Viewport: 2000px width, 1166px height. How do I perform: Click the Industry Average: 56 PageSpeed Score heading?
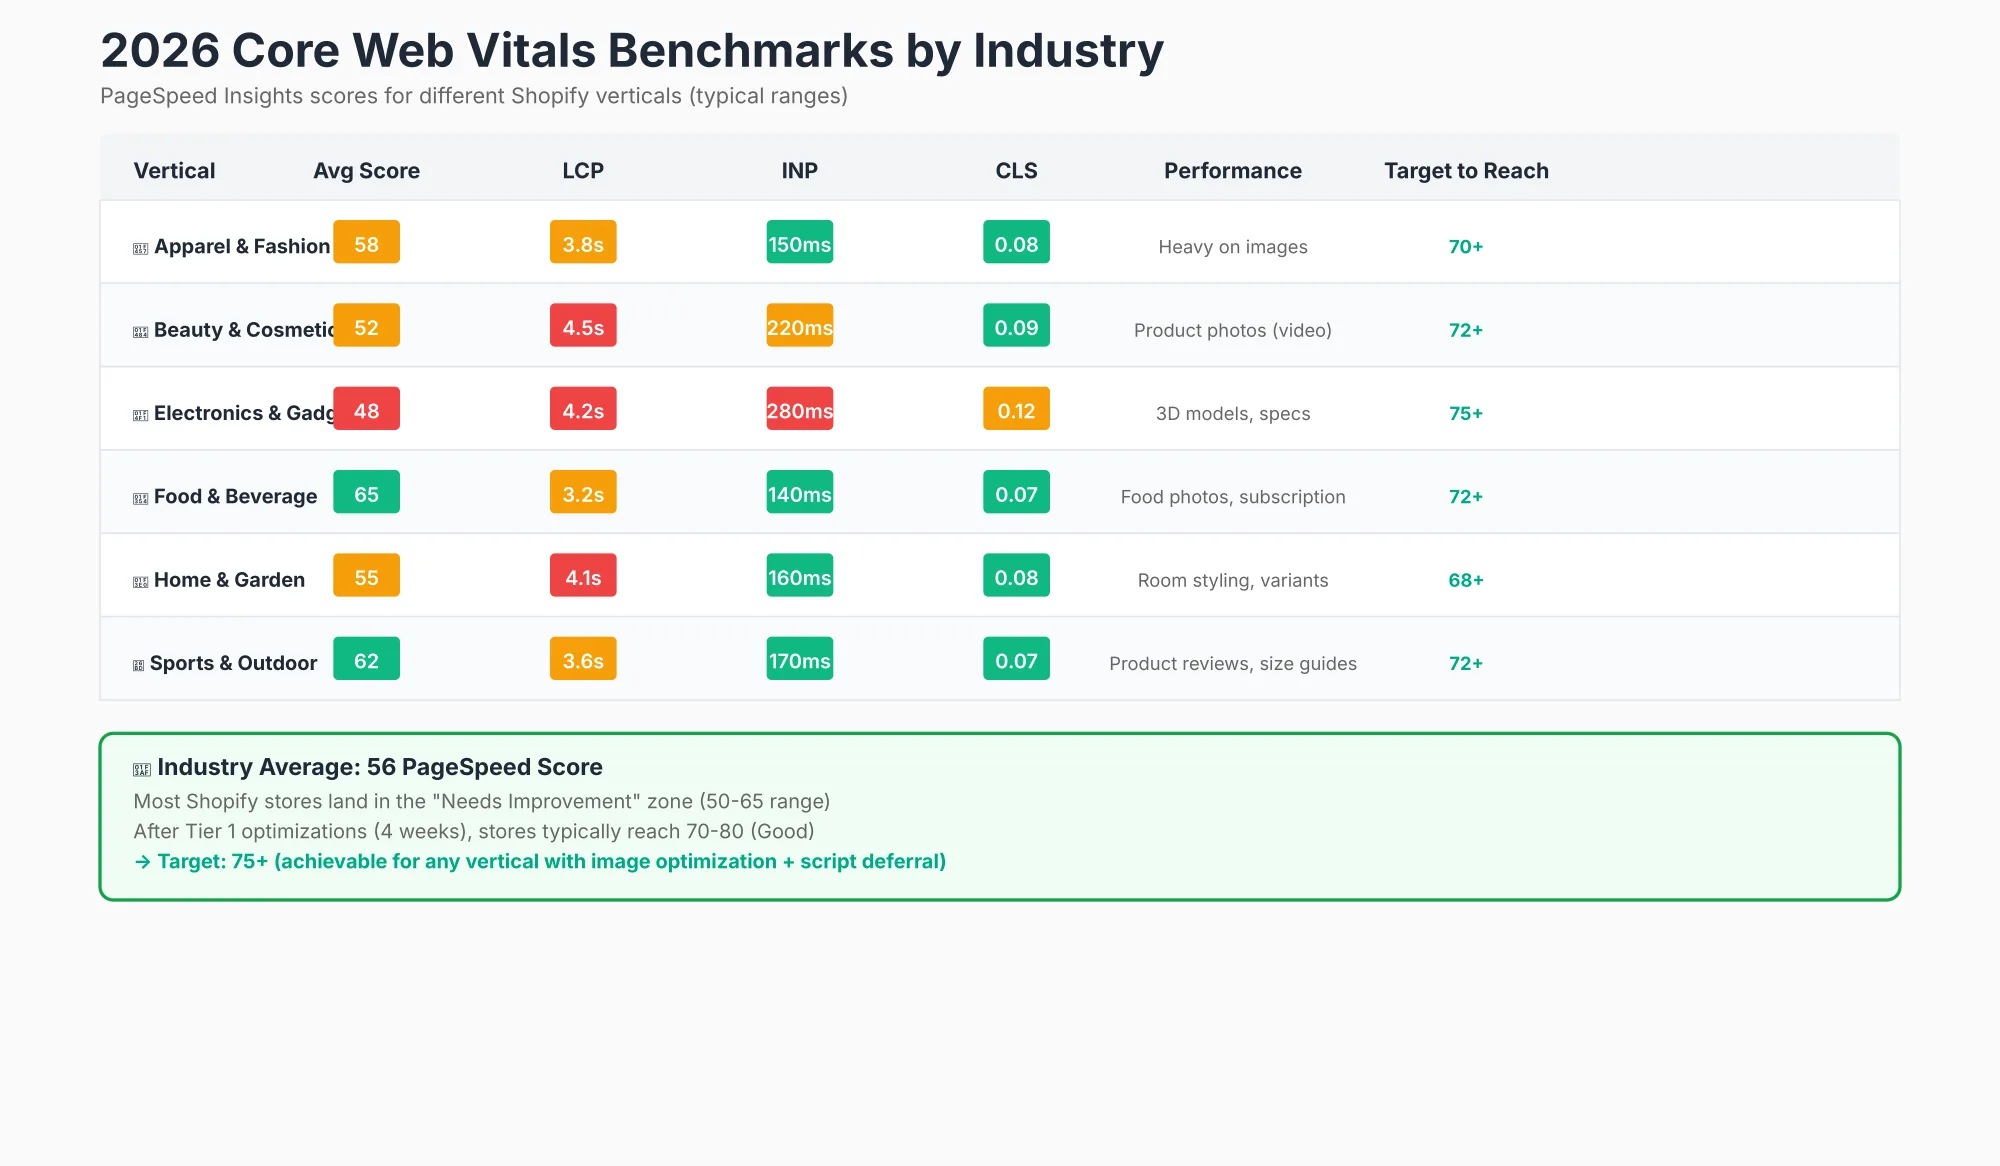click(x=380, y=767)
